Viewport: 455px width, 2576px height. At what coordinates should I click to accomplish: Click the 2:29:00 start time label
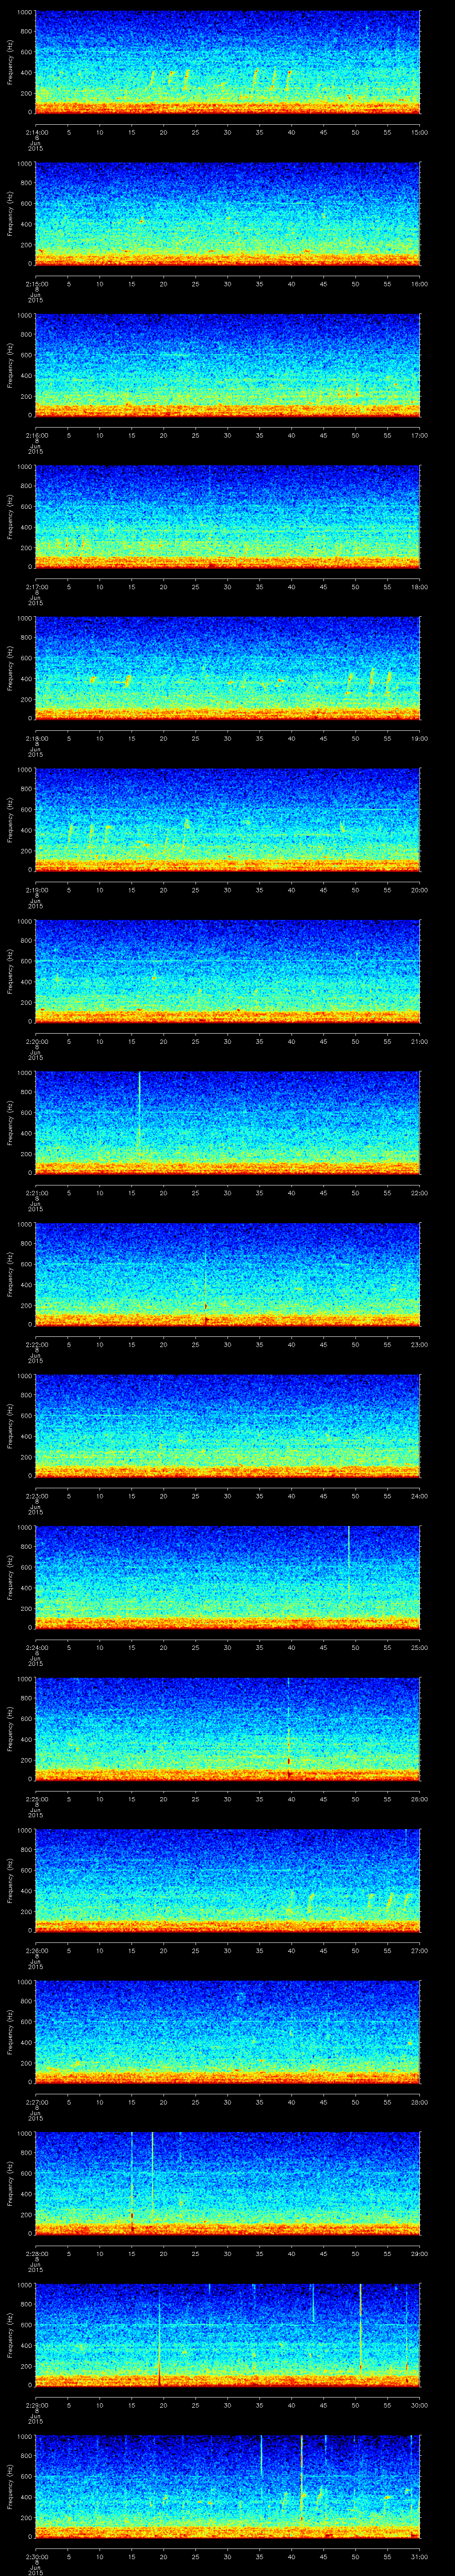point(36,2405)
